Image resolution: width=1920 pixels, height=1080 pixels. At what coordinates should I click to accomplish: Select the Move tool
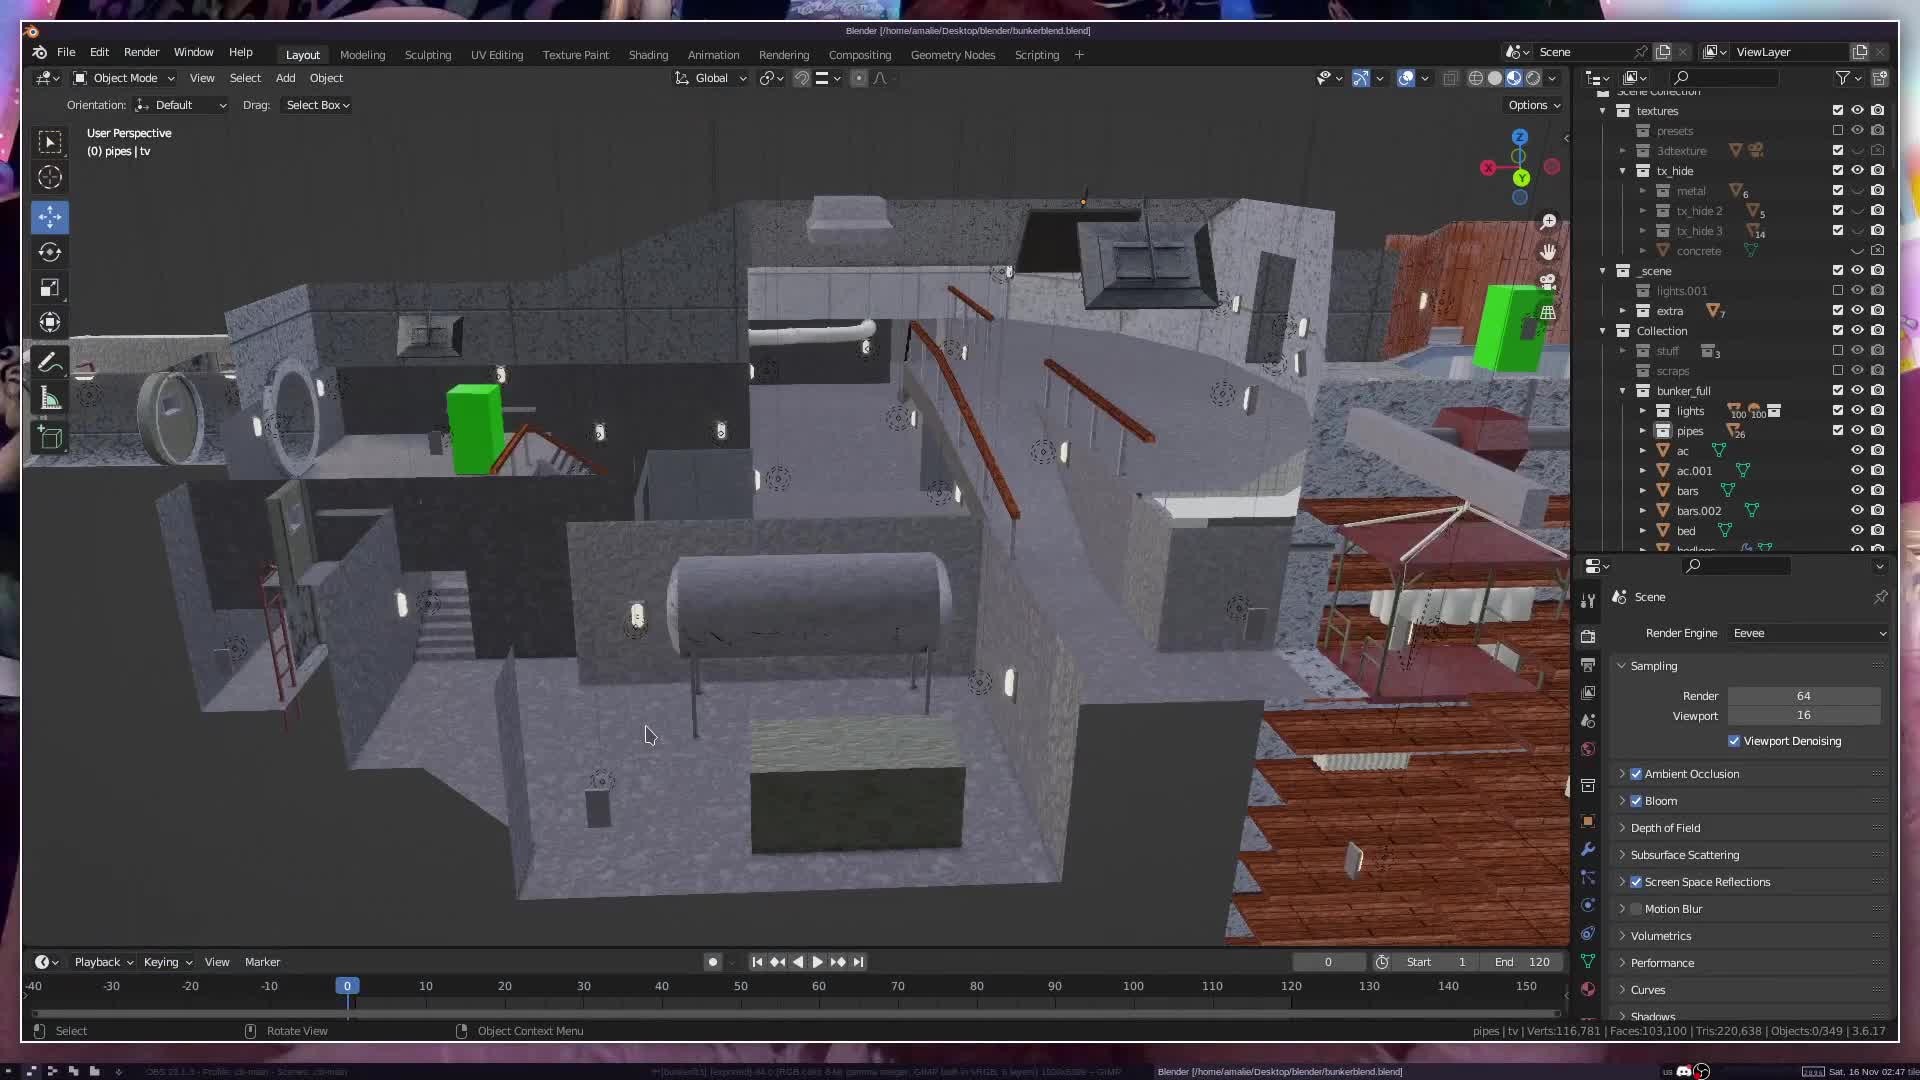[x=49, y=217]
